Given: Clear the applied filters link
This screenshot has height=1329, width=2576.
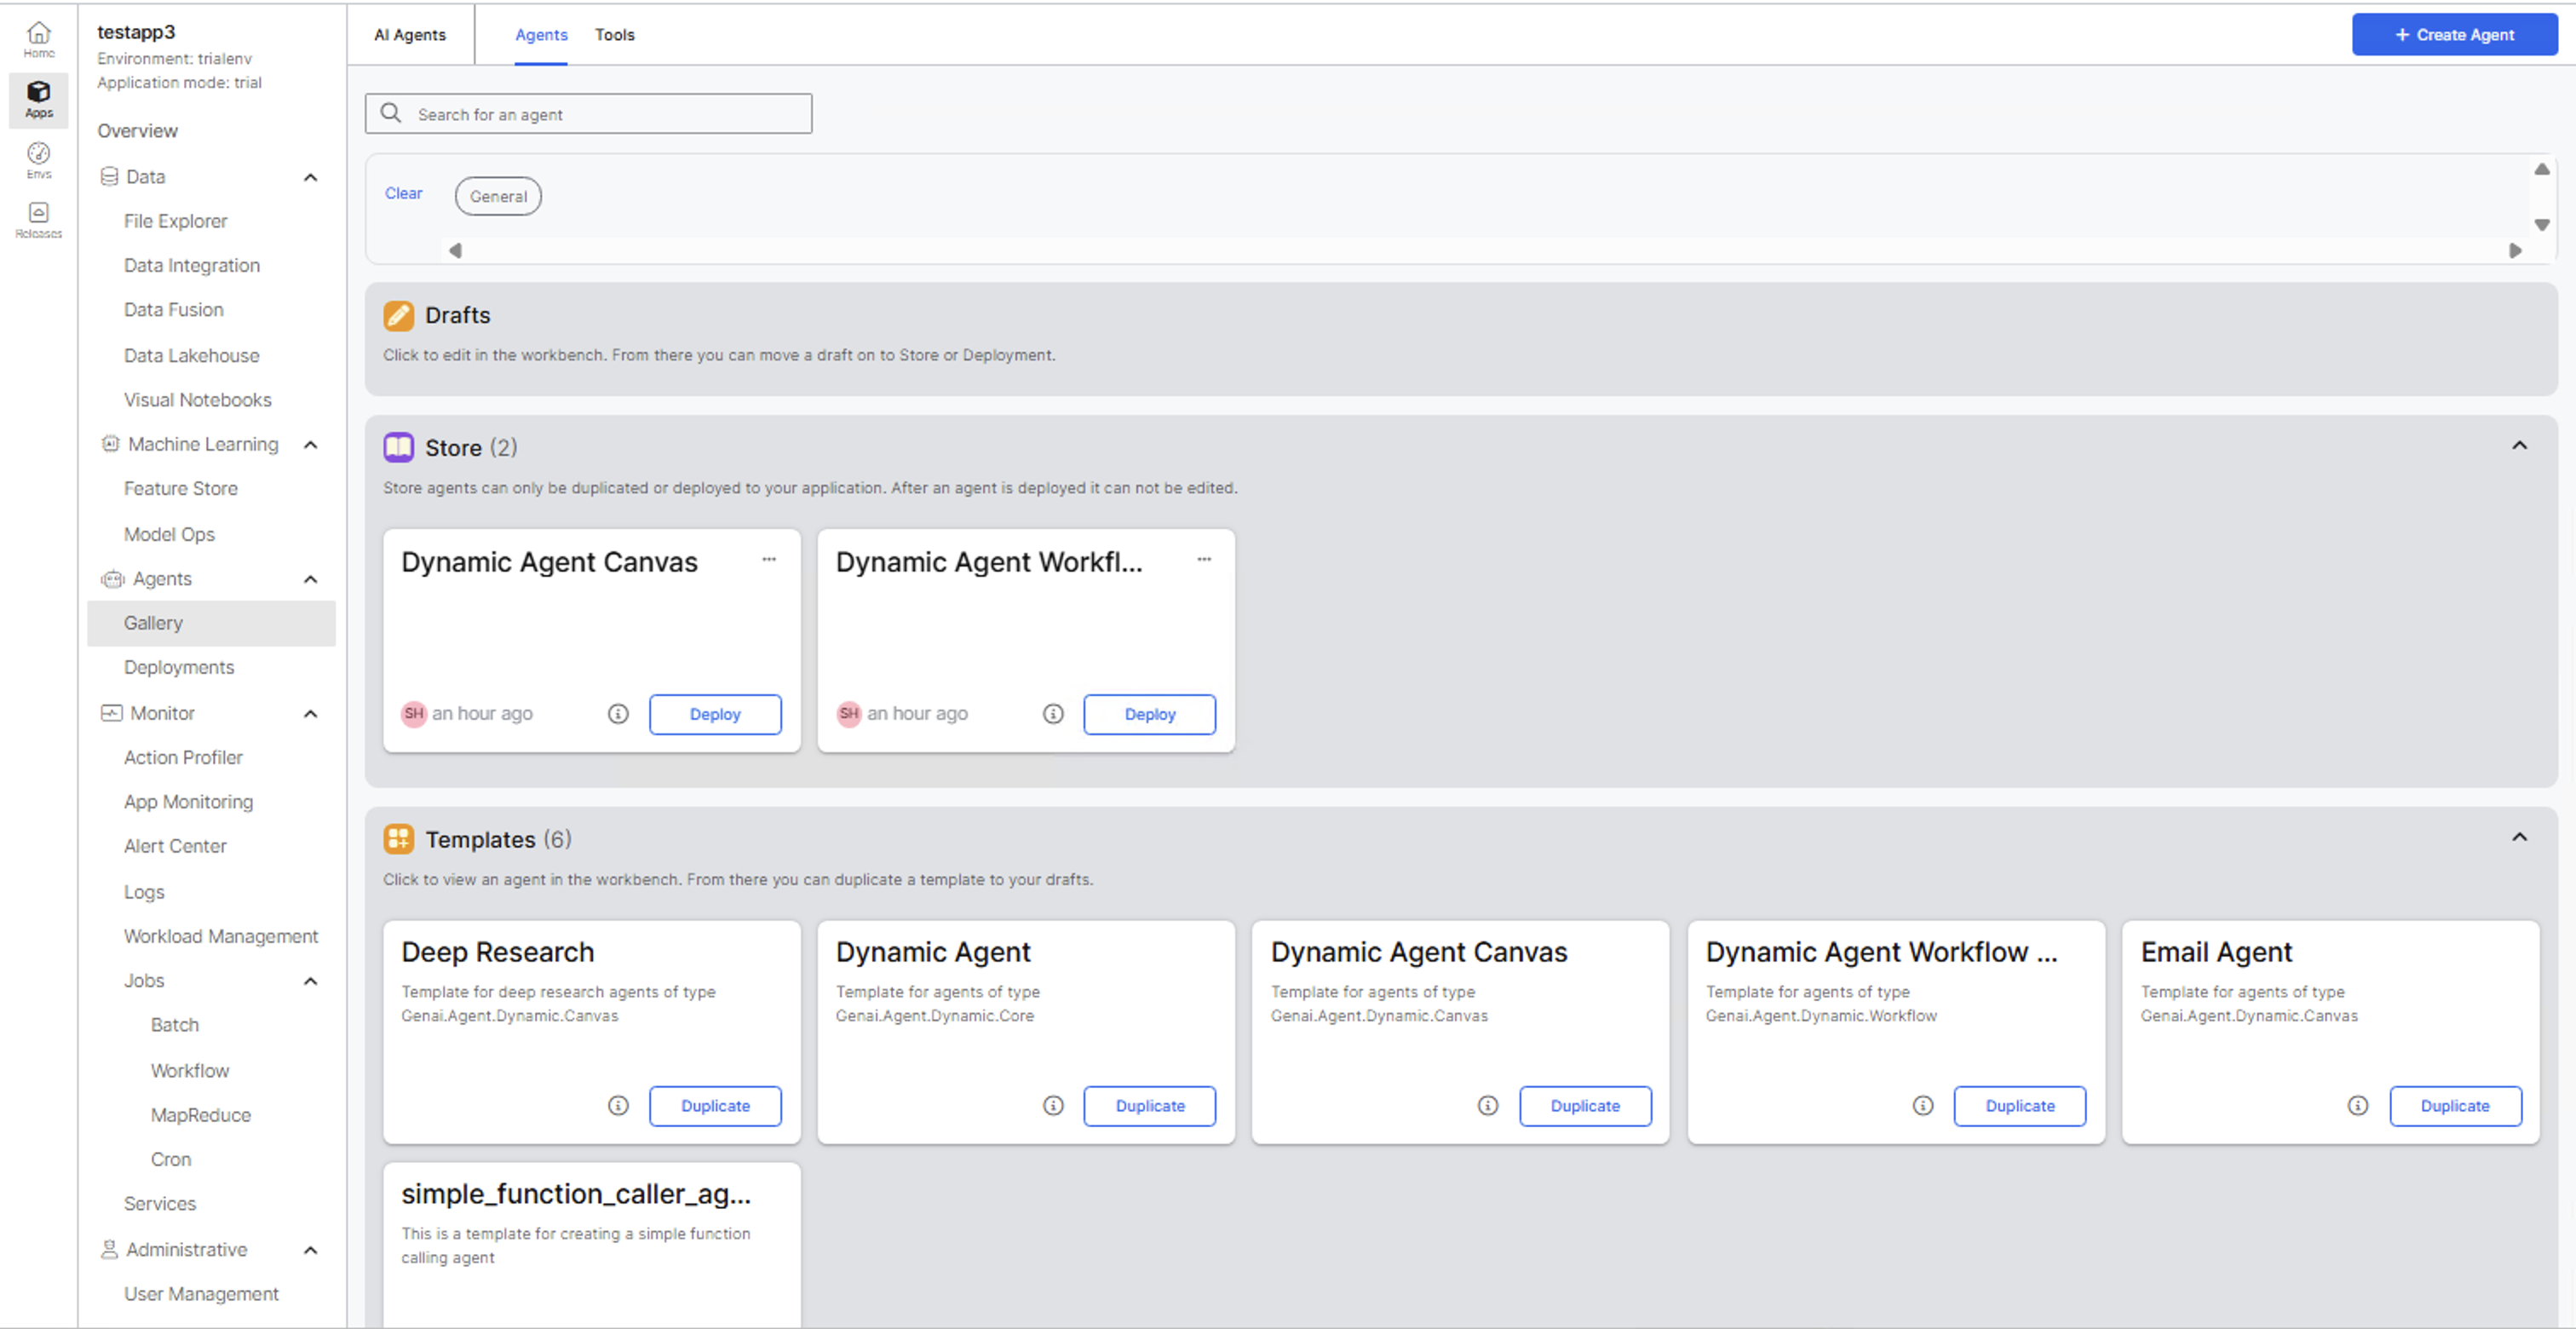Looking at the screenshot, I should tap(403, 193).
